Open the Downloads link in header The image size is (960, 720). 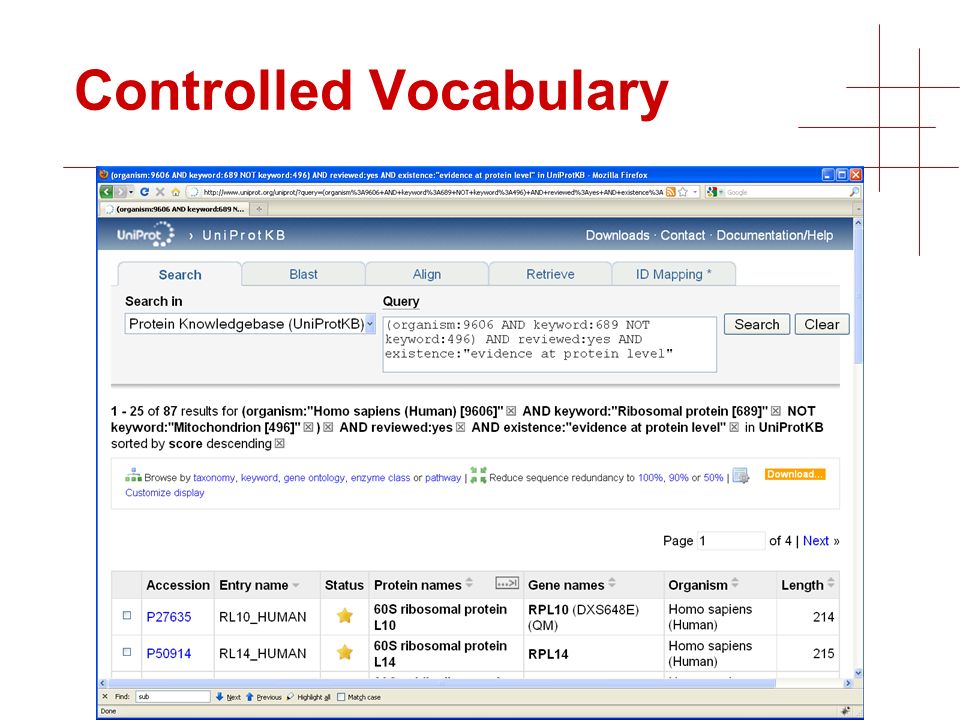coord(617,235)
